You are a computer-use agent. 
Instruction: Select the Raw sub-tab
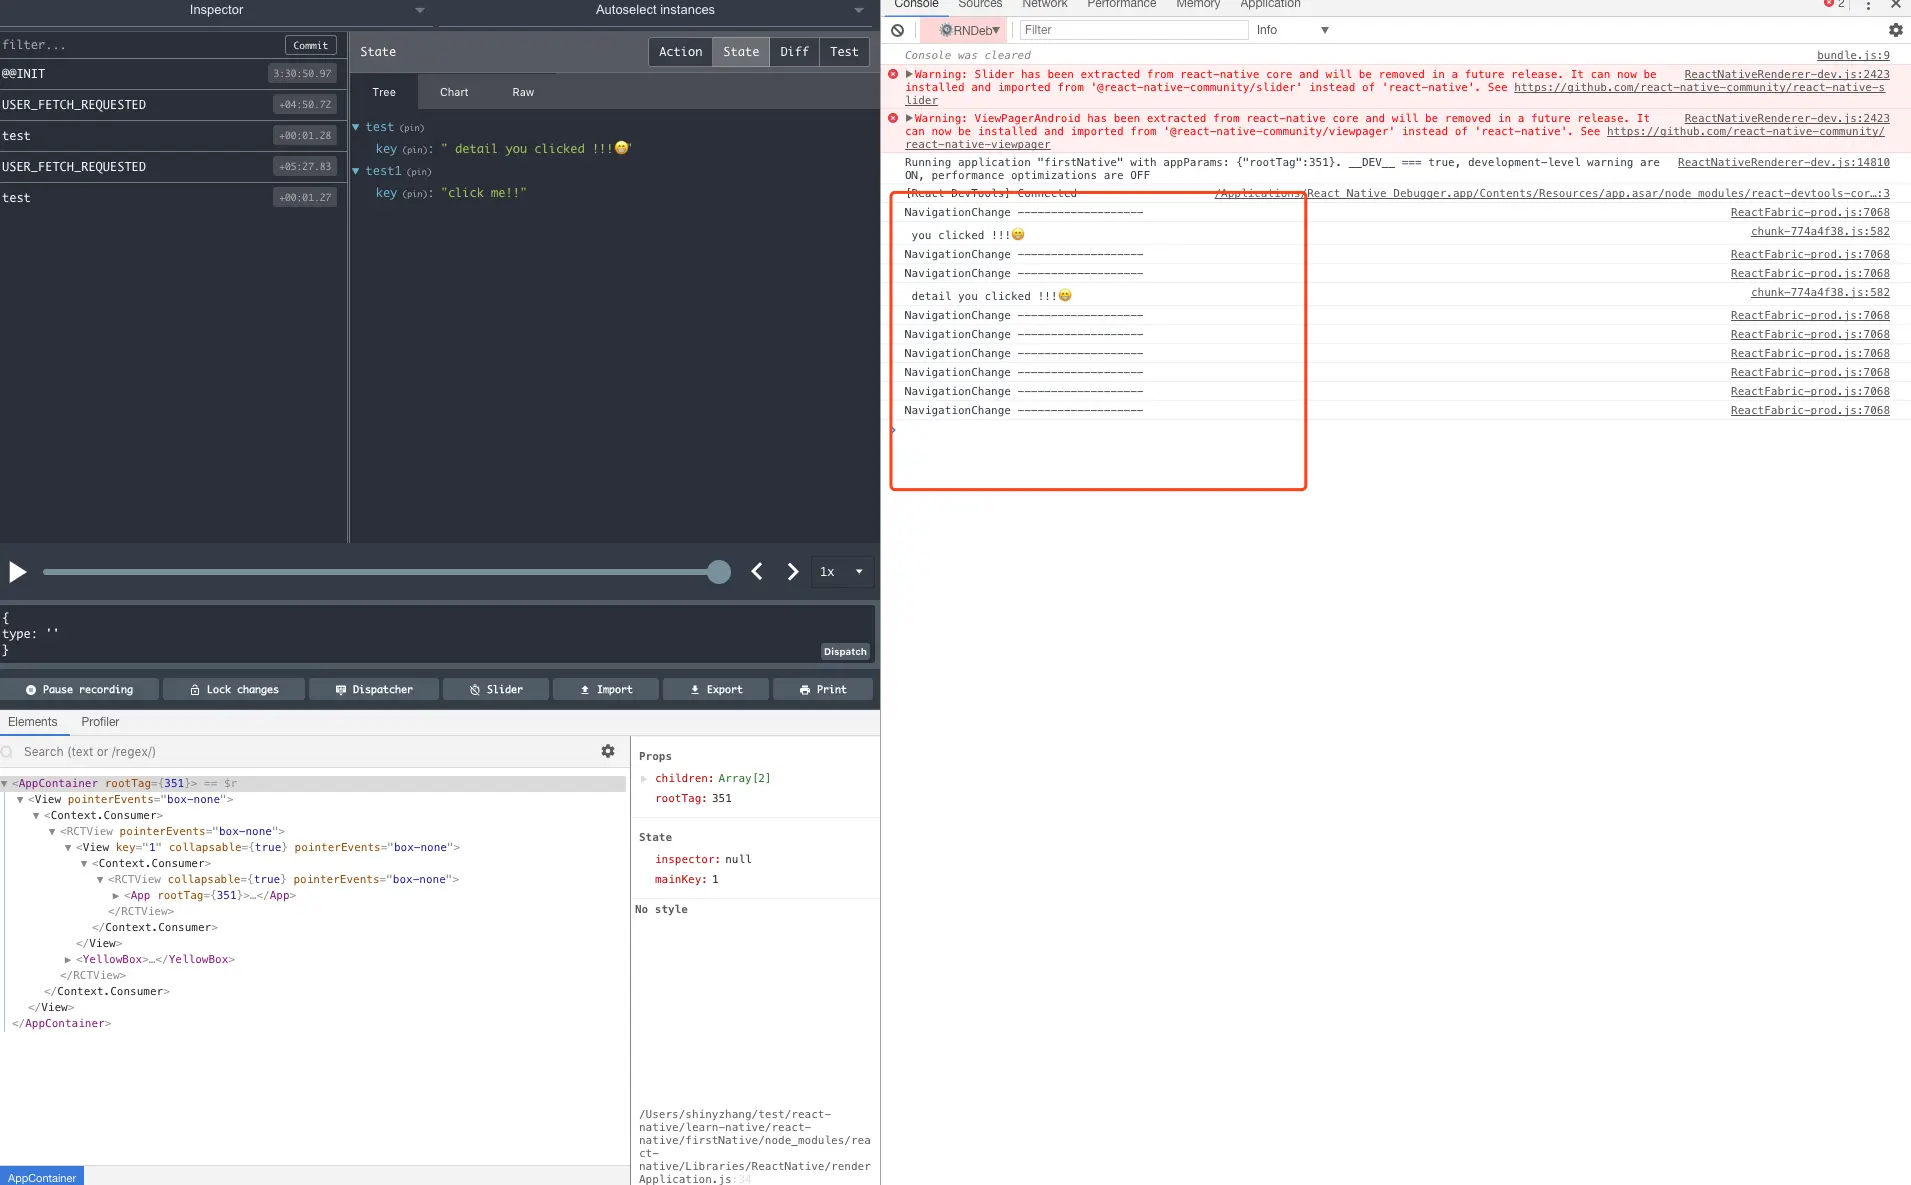point(523,92)
